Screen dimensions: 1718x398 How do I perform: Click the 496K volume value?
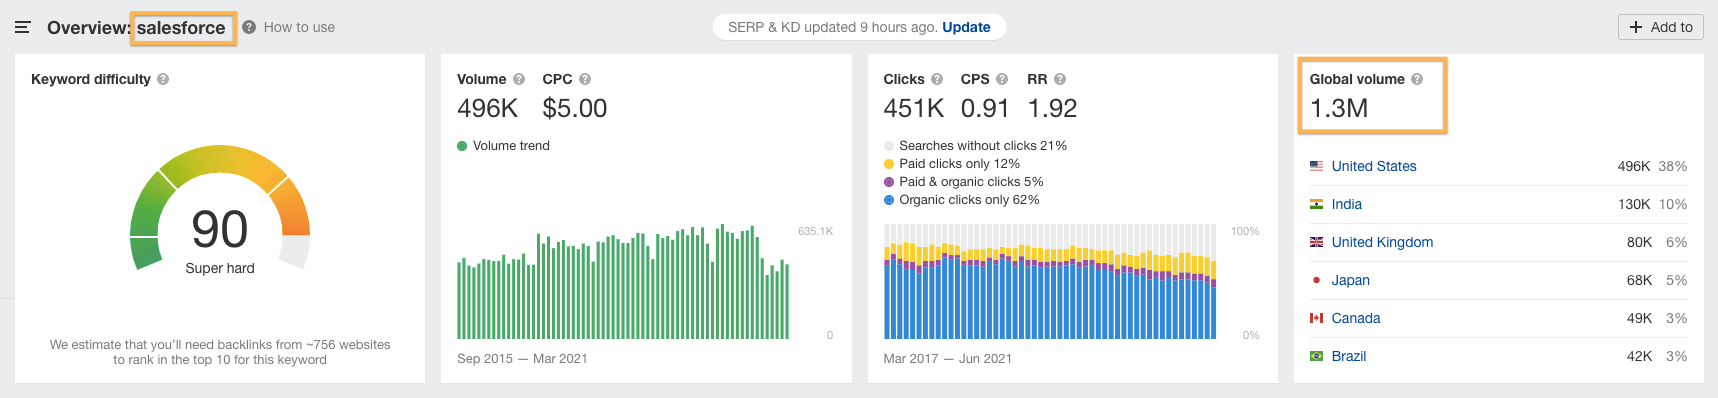click(487, 108)
